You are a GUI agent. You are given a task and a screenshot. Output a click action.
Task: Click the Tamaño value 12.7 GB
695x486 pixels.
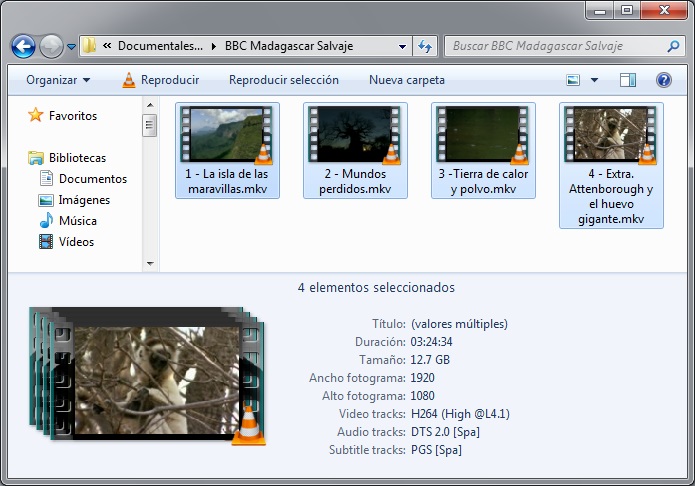(x=430, y=360)
